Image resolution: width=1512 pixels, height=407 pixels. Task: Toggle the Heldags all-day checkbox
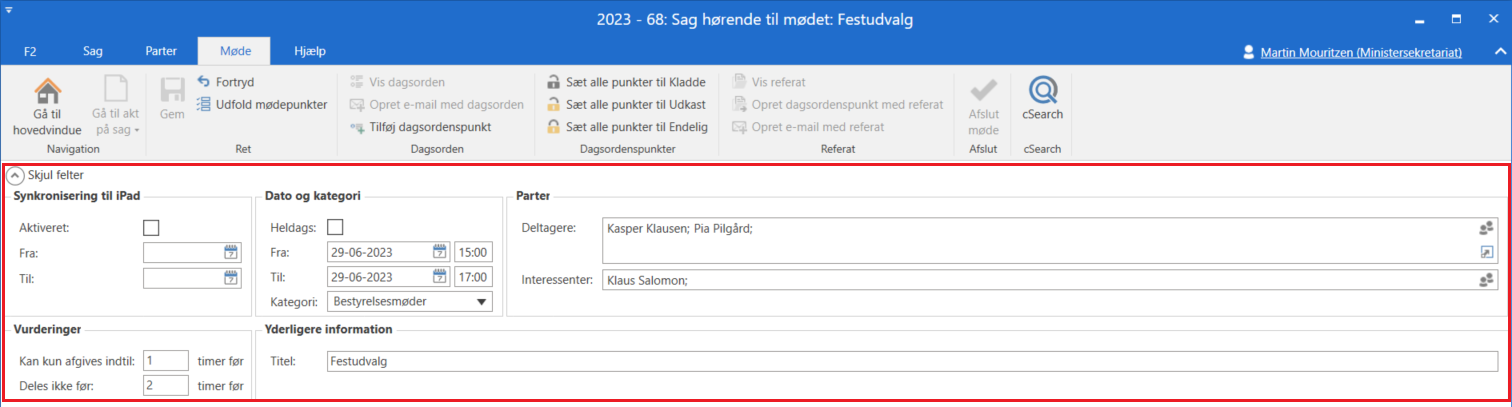[x=335, y=228]
